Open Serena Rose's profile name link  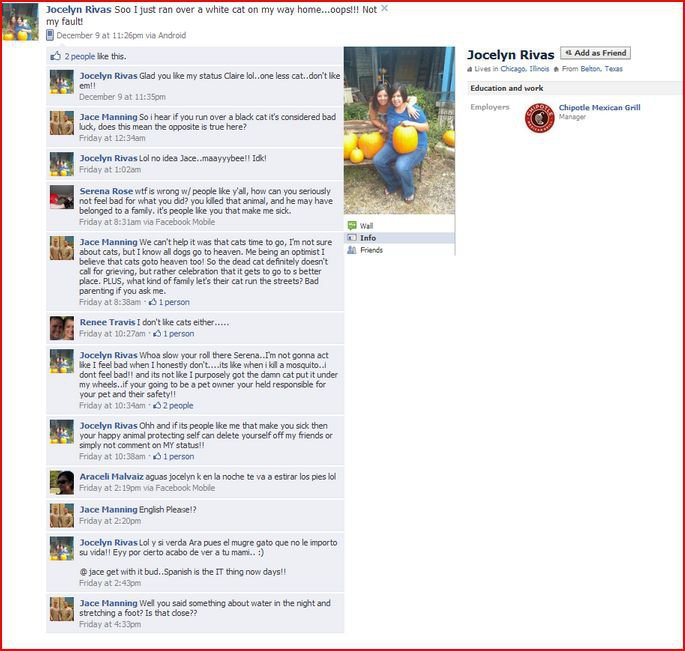click(106, 191)
